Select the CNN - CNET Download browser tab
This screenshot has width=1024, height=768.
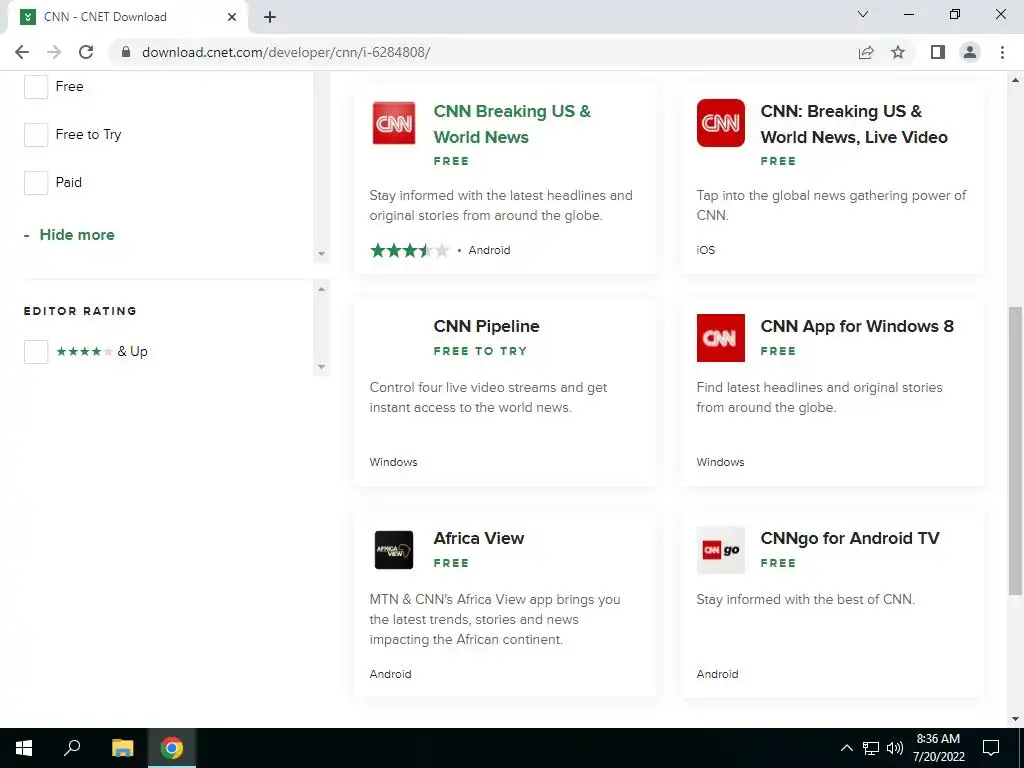pos(127,17)
